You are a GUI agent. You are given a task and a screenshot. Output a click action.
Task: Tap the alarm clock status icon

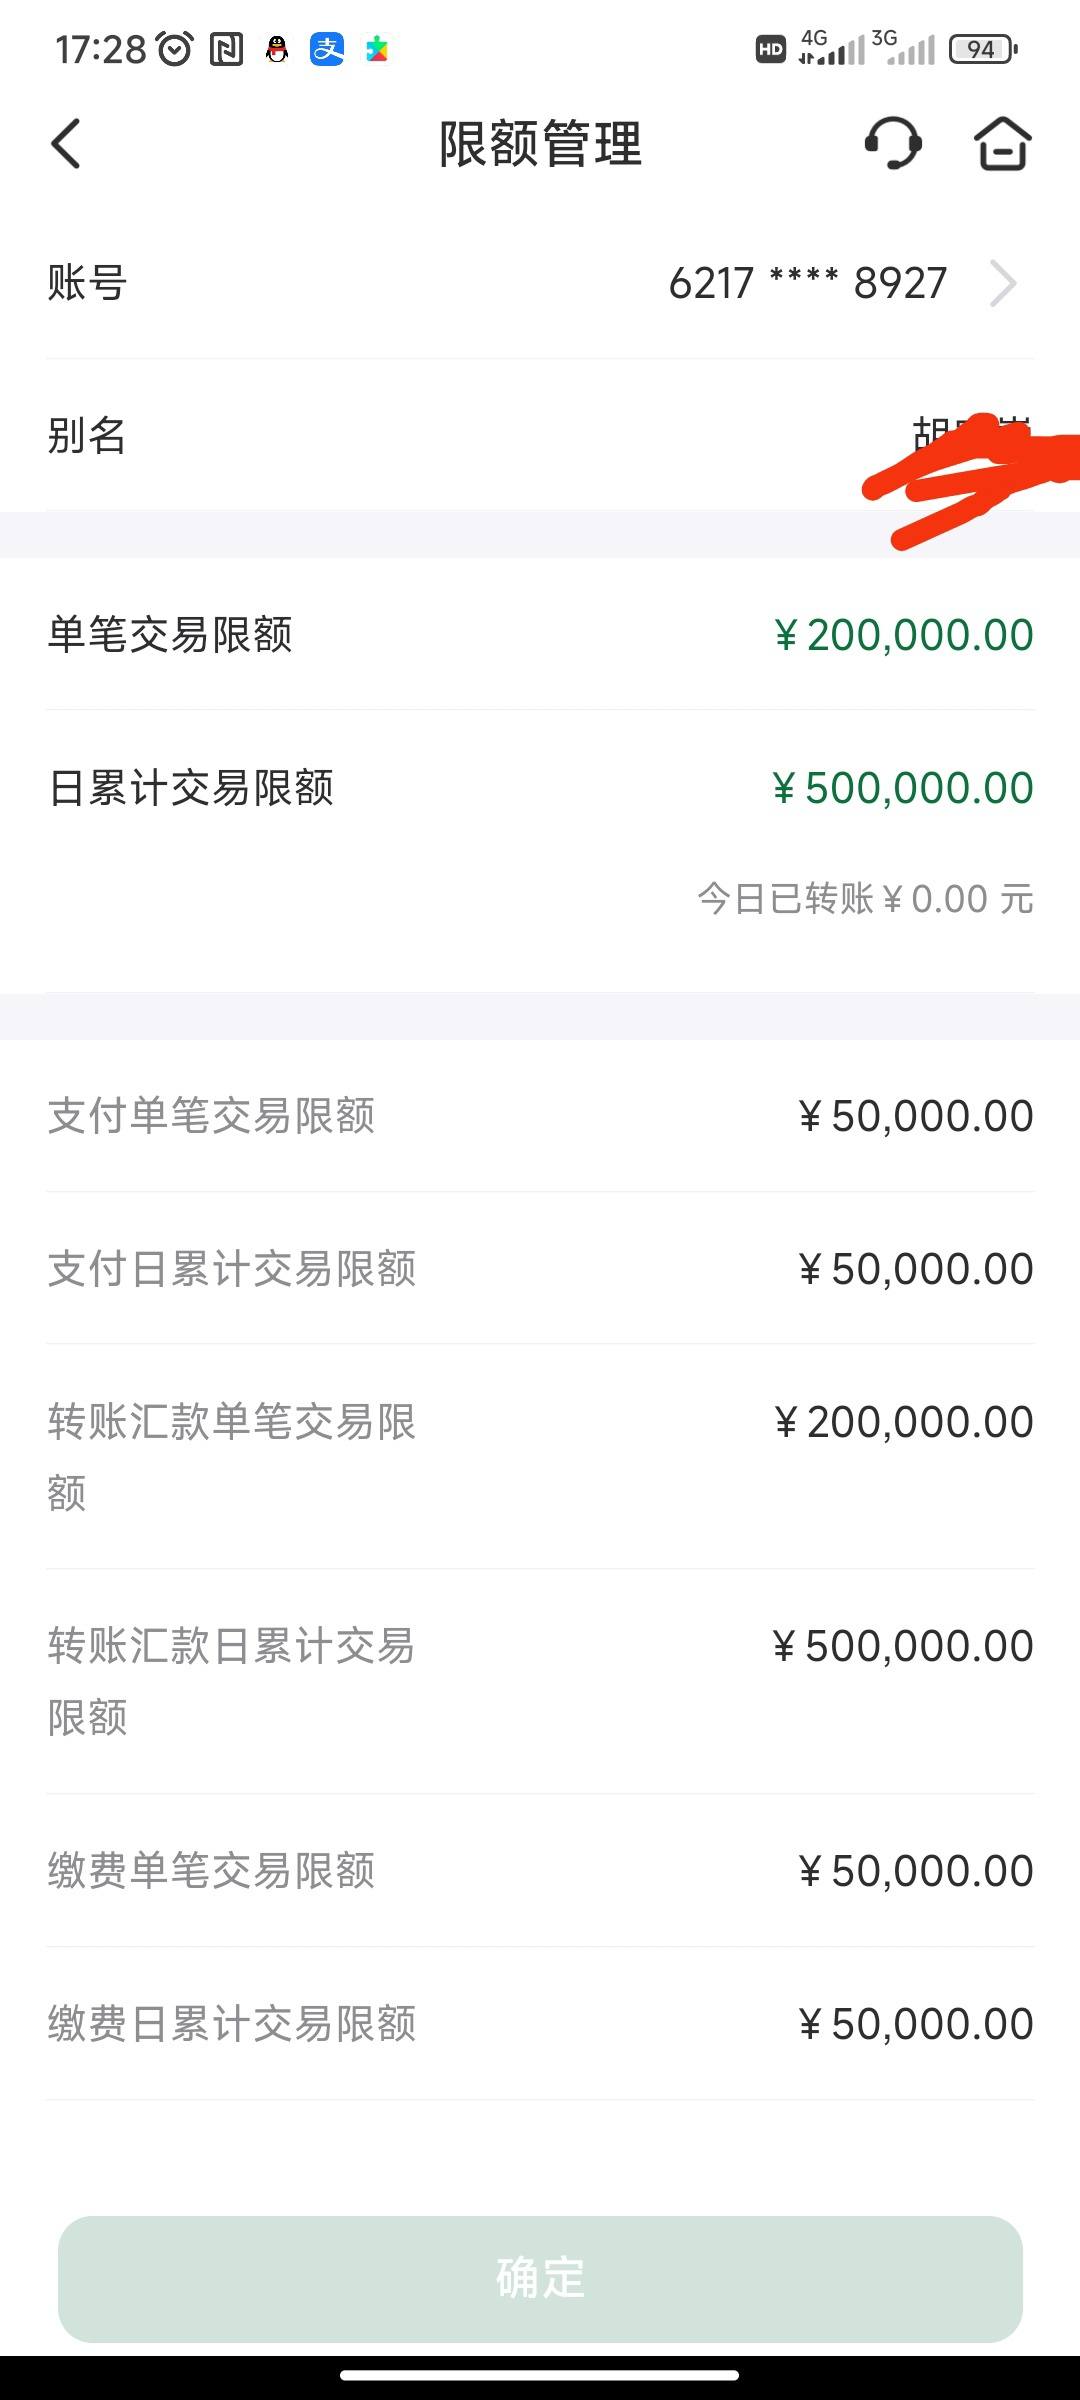175,49
